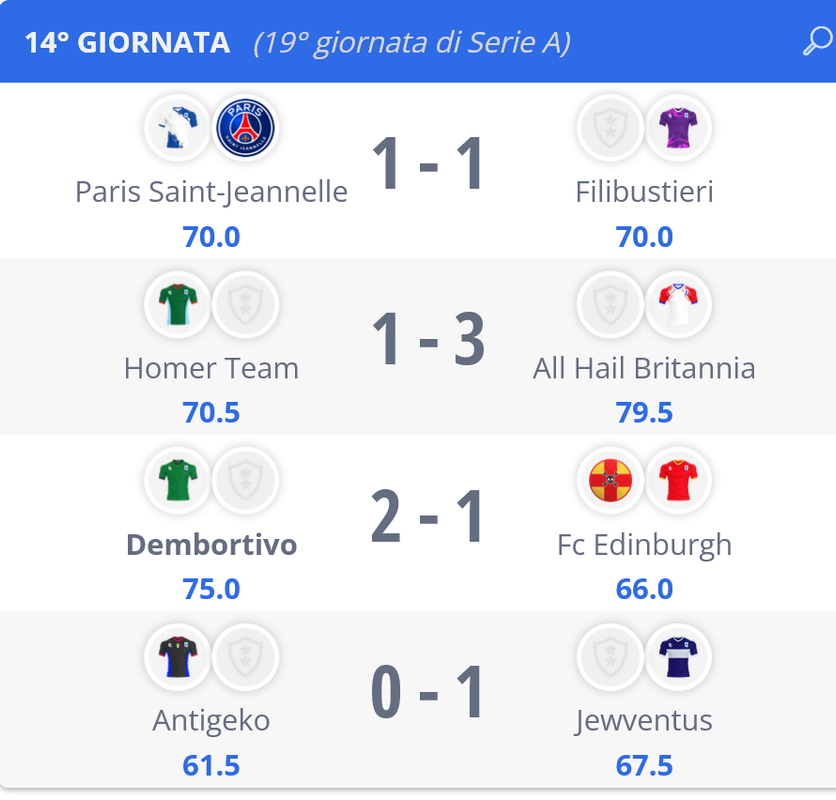Click Jewventus' navy blue jersey icon
836x800 pixels.
coord(678,657)
